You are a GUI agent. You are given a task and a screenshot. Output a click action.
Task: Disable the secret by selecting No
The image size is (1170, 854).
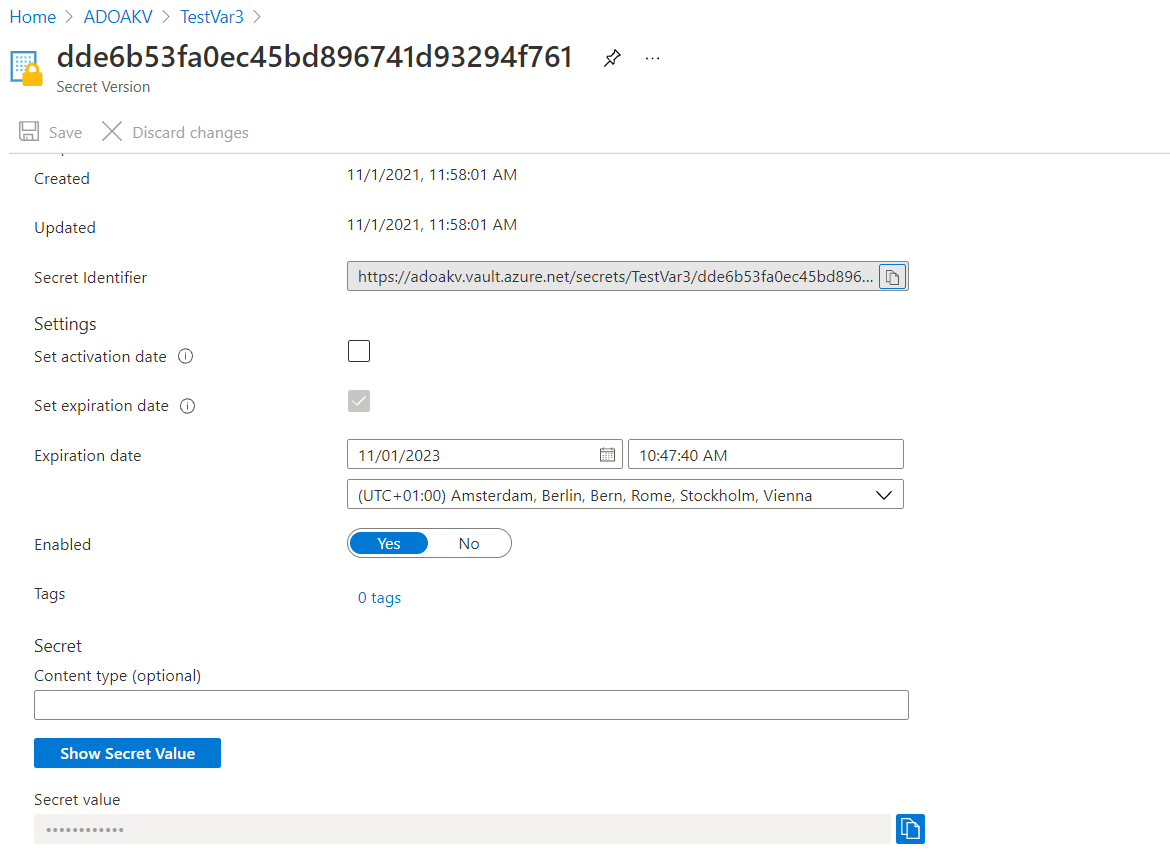(469, 542)
